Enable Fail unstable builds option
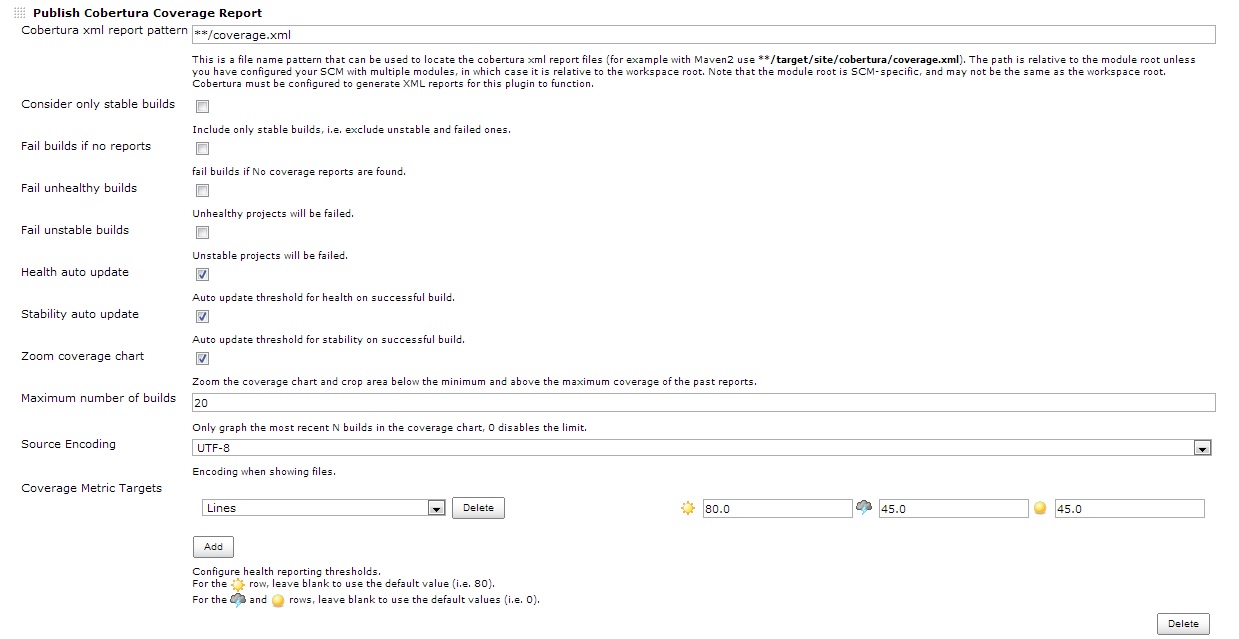1239x639 pixels. [202, 232]
